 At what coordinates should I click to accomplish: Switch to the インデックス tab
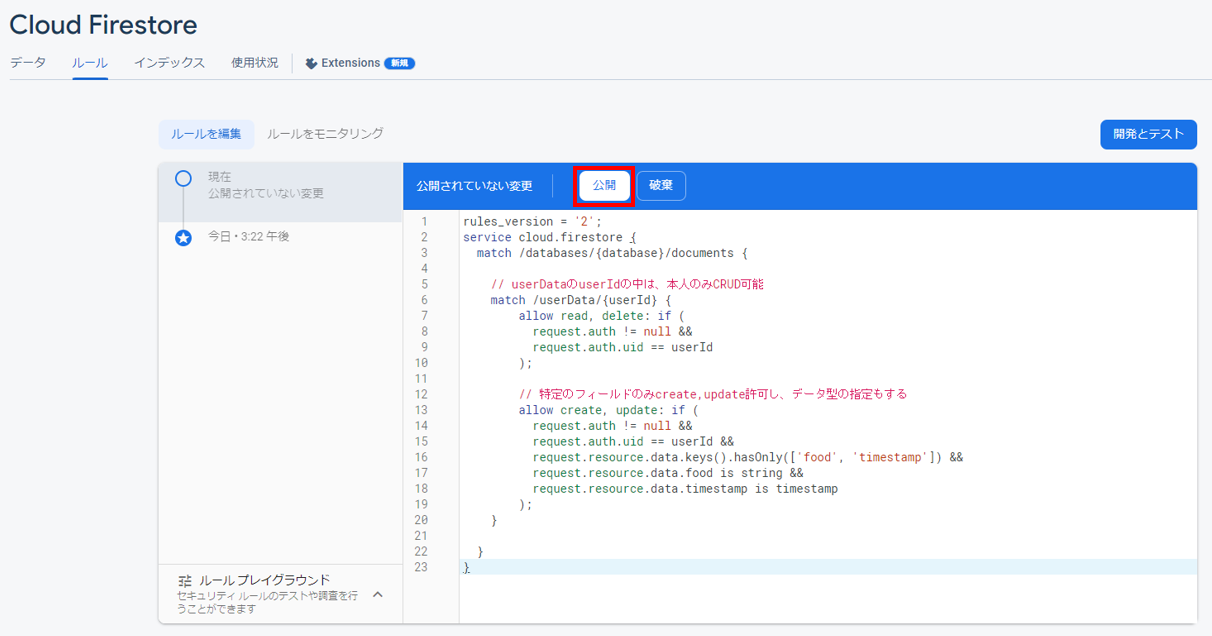[x=169, y=63]
